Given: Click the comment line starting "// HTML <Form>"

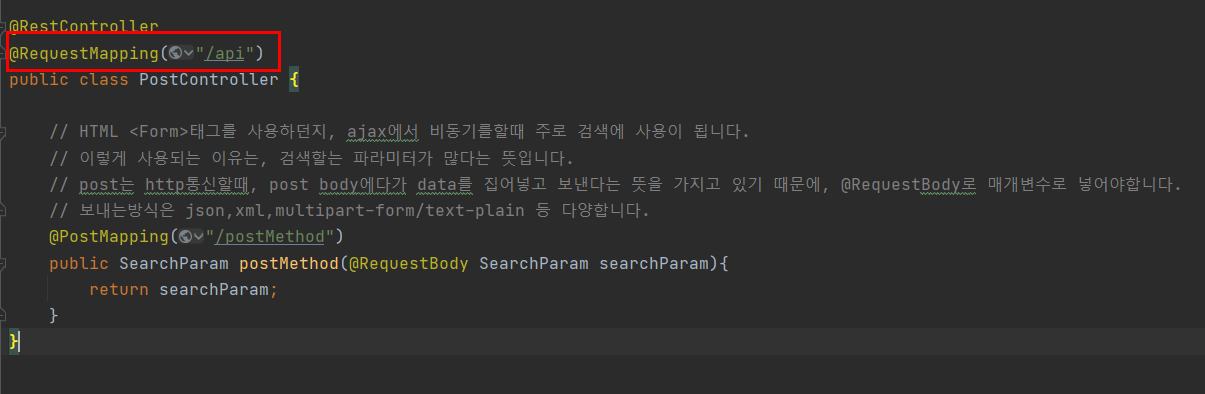Looking at the screenshot, I should coord(399,132).
